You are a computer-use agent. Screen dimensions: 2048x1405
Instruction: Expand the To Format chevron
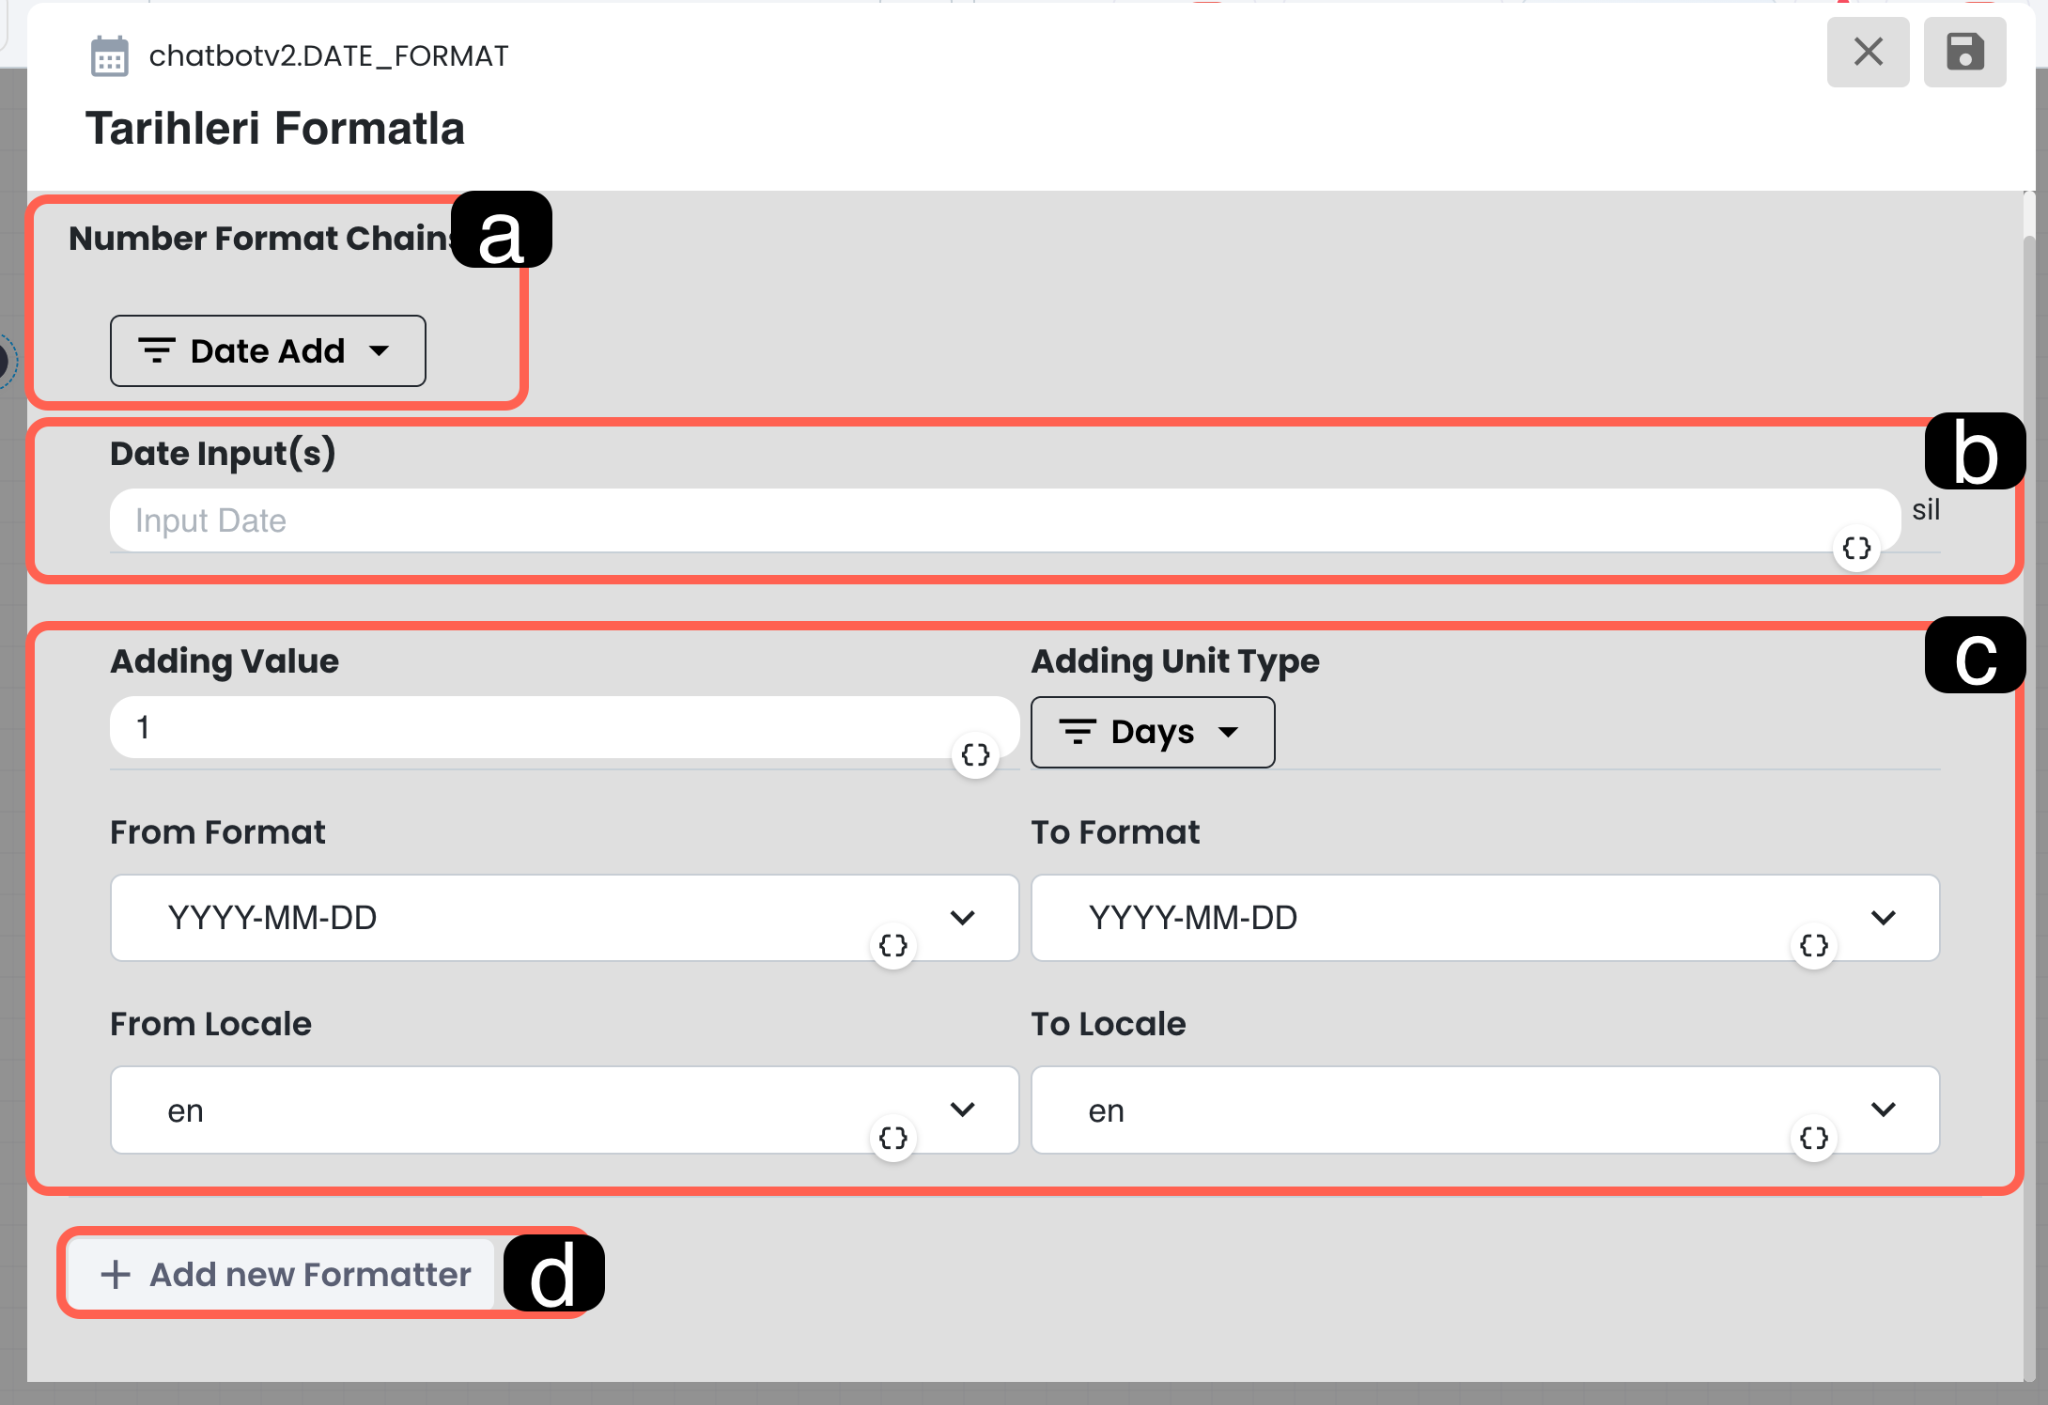point(1883,918)
